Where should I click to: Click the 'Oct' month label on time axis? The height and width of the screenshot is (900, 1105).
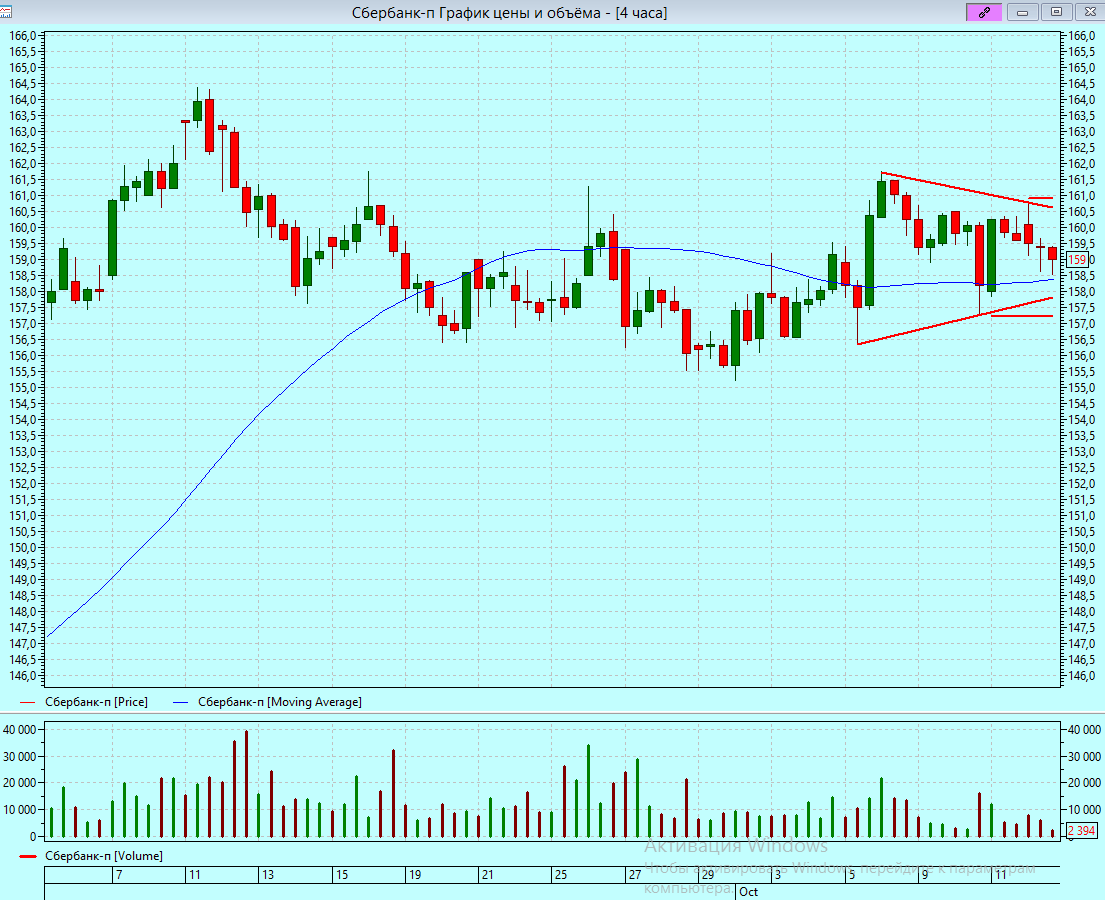748,892
